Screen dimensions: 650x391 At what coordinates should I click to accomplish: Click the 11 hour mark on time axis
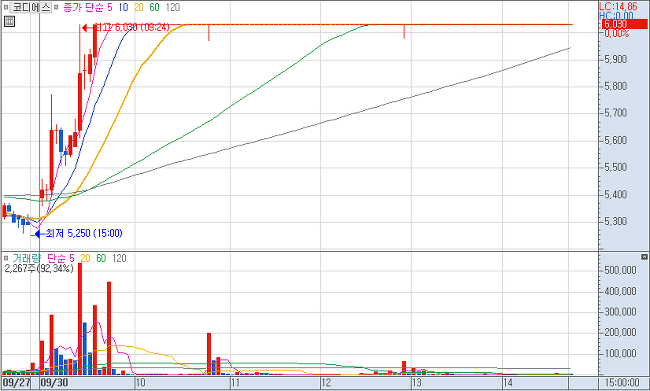(x=236, y=382)
